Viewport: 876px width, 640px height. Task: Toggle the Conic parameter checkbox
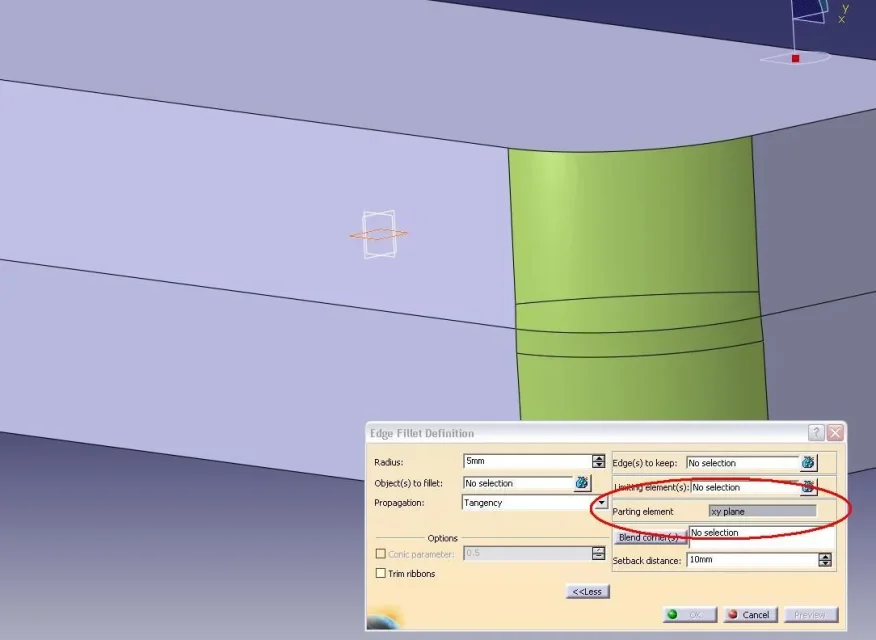(x=380, y=554)
